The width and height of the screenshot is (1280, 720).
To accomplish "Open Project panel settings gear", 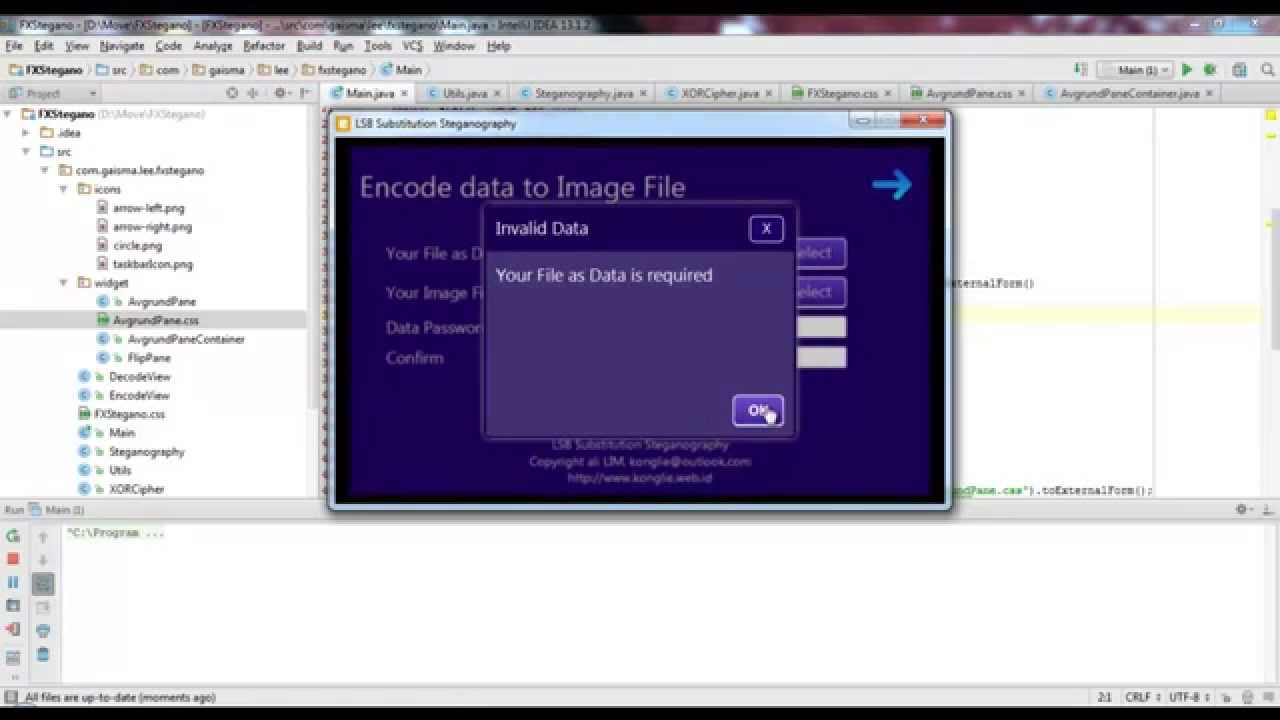I will tap(281, 93).
